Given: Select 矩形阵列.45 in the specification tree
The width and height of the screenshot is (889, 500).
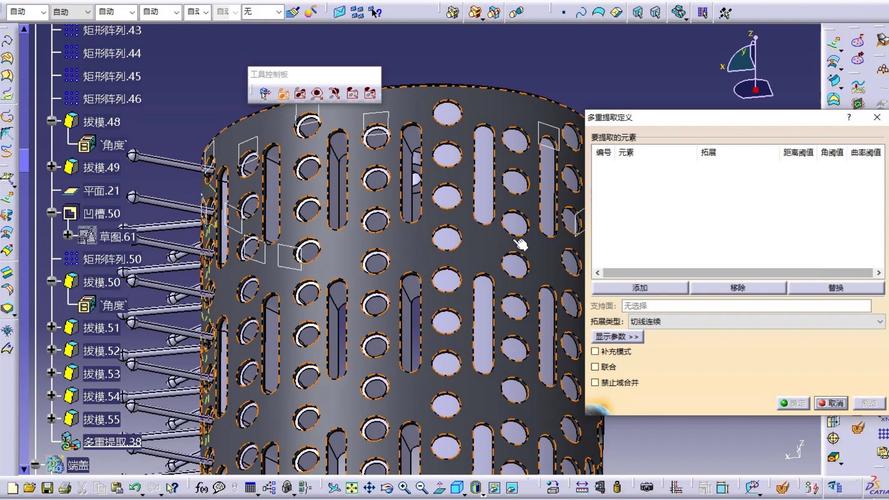Looking at the screenshot, I should tap(112, 76).
